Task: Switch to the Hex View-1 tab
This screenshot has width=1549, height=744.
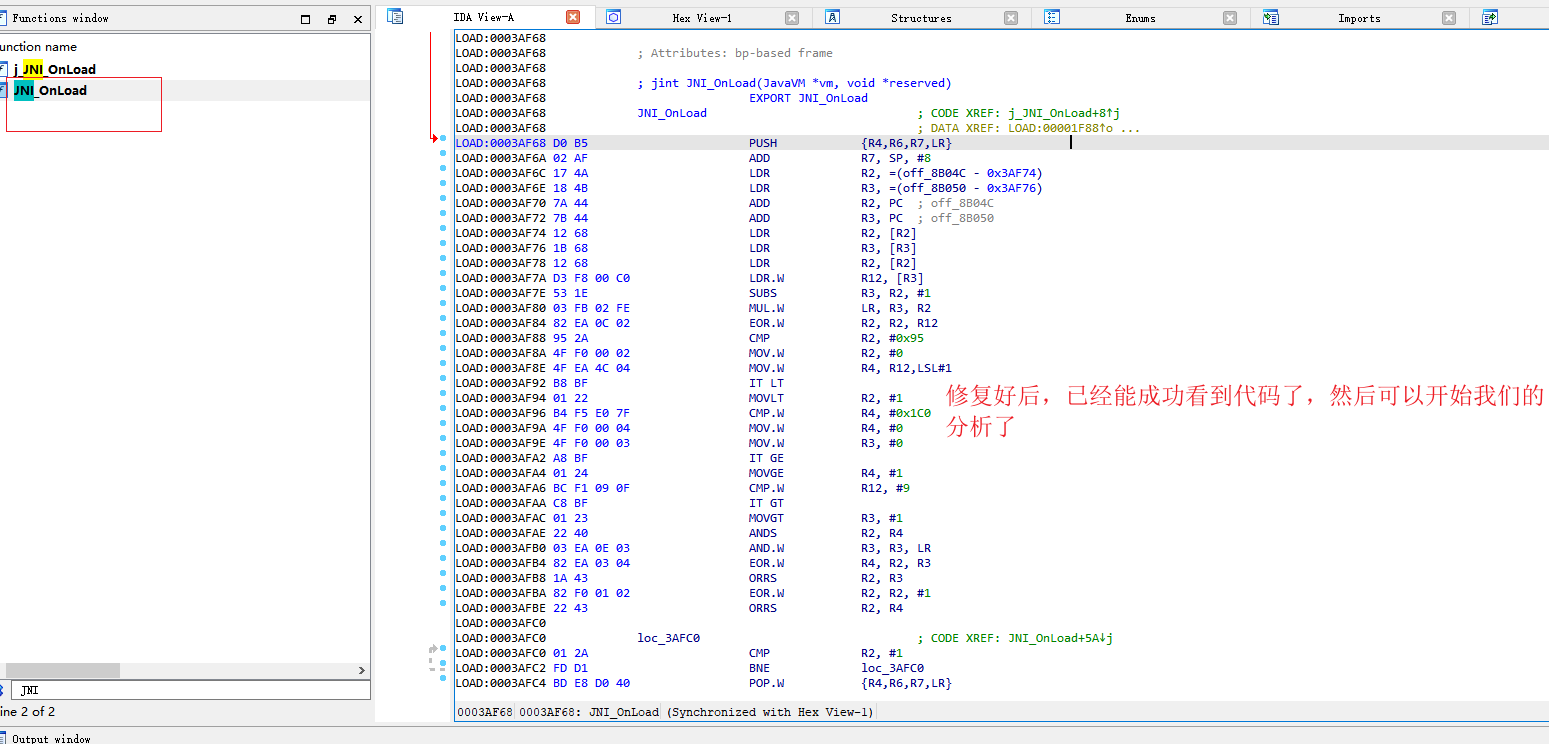Action: click(x=701, y=18)
